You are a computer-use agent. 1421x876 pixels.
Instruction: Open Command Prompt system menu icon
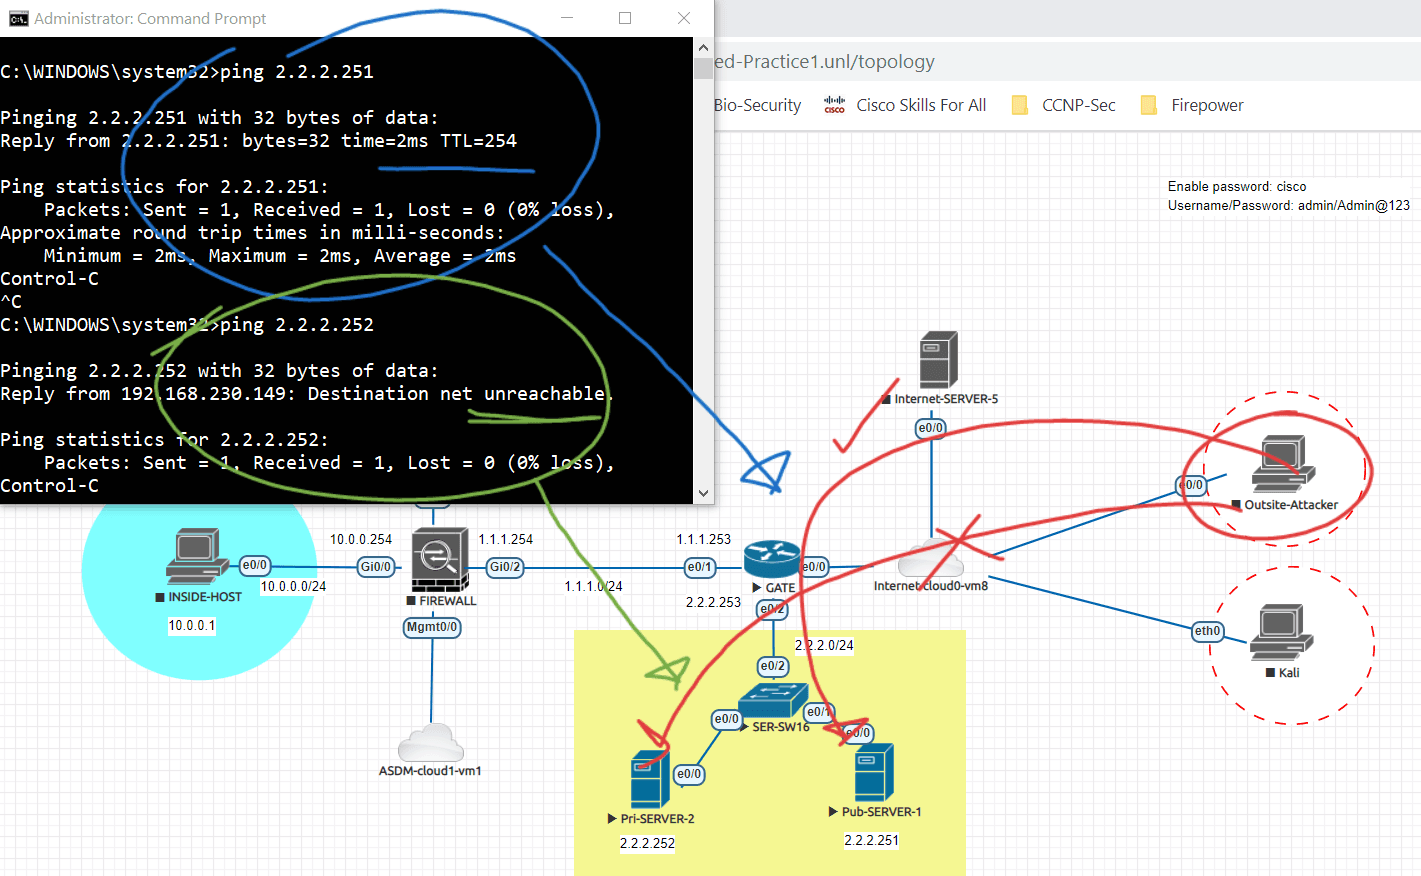18,18
